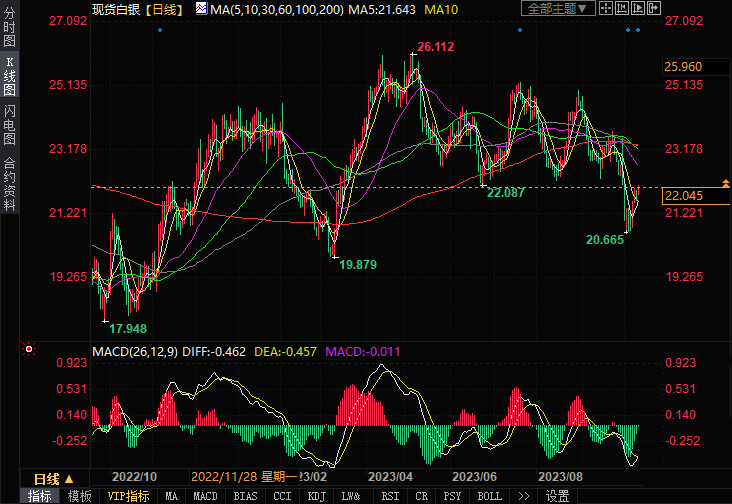Click the 26.112 high price marker

(x=435, y=47)
